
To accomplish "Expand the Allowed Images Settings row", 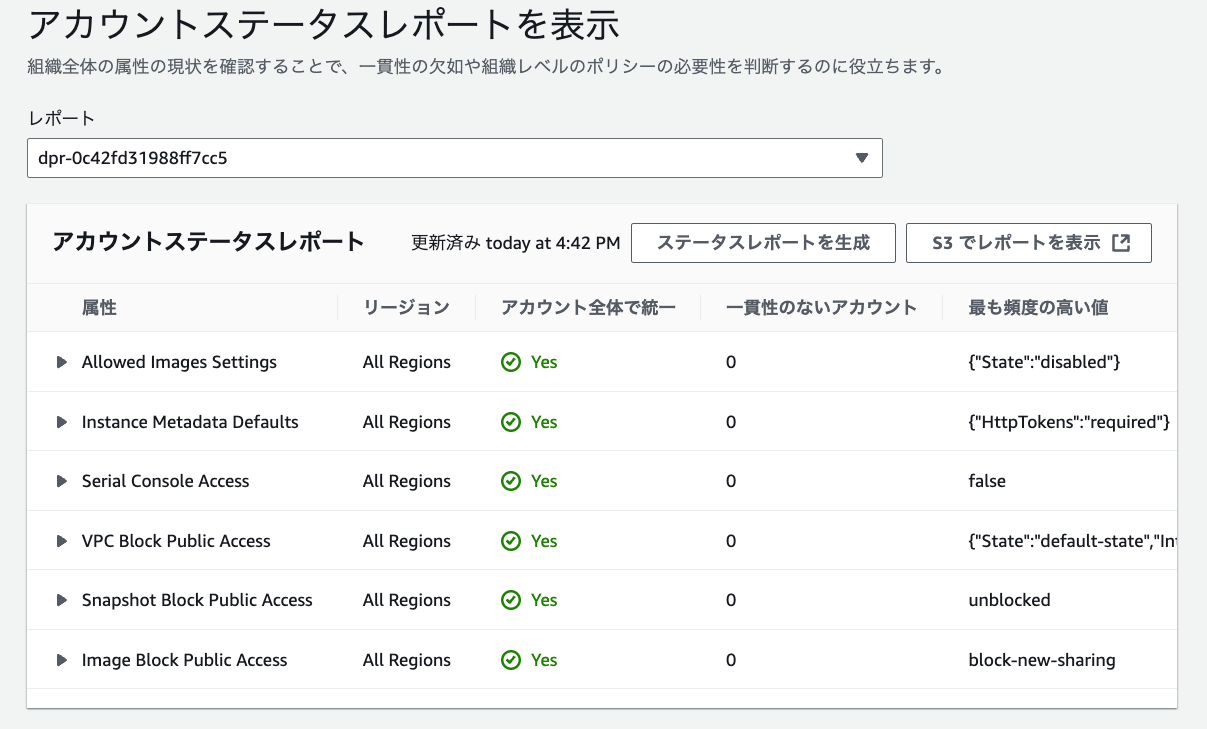I will click(x=62, y=362).
